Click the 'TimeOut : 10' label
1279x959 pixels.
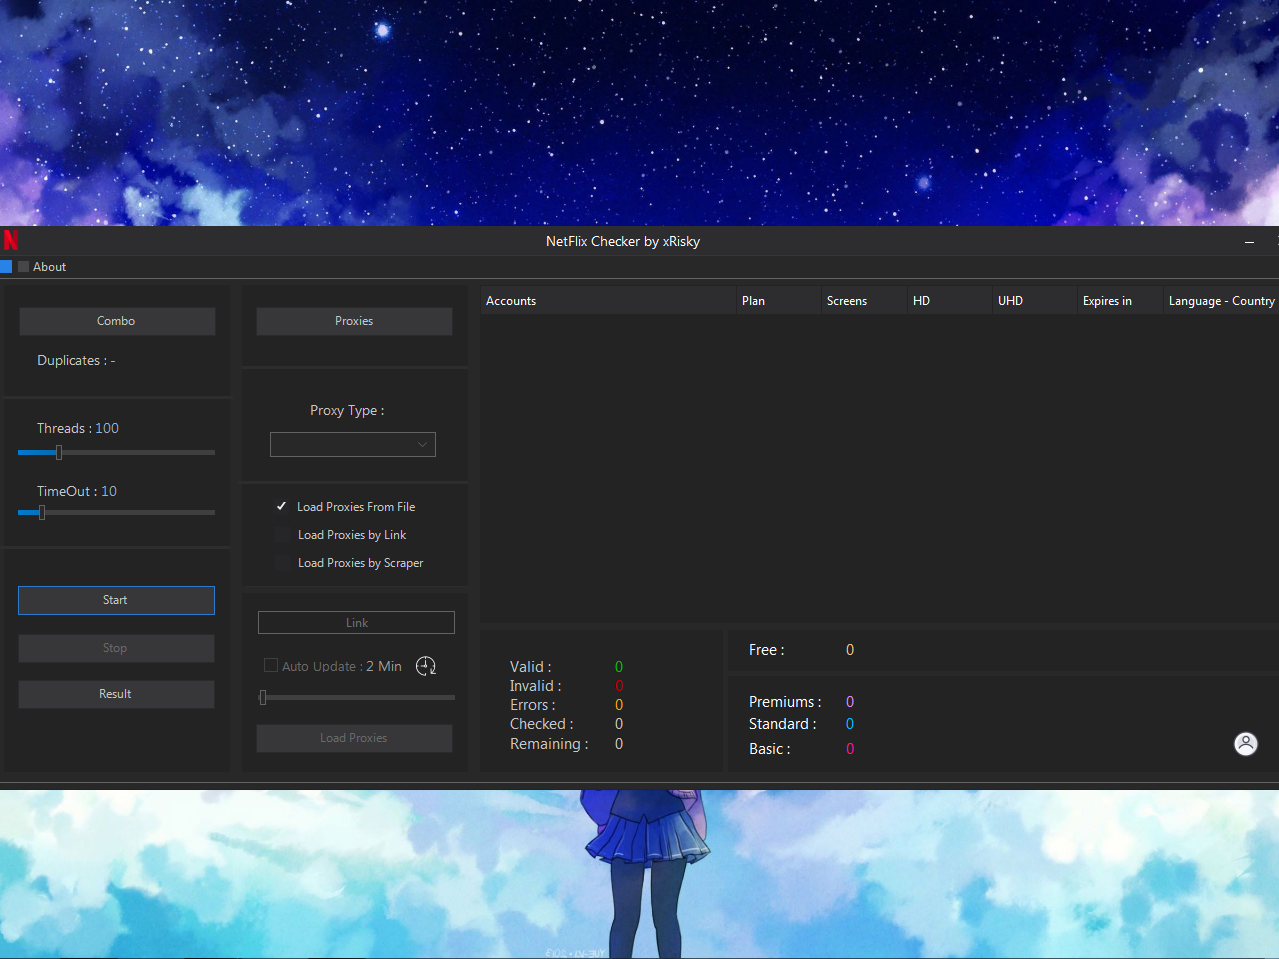pos(77,491)
